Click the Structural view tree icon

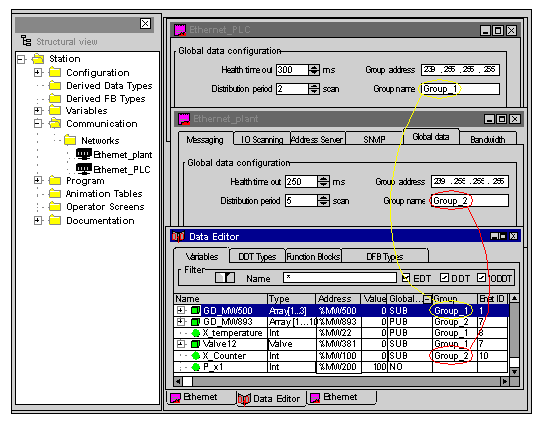coord(26,41)
